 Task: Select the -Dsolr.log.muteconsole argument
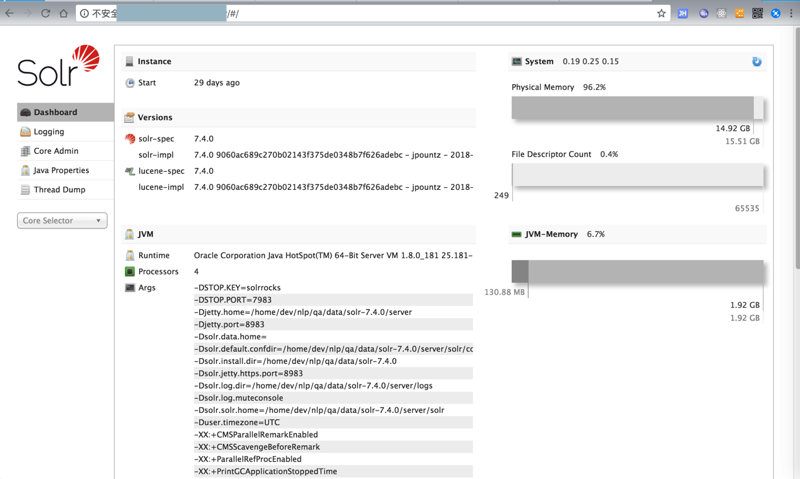[x=238, y=398]
